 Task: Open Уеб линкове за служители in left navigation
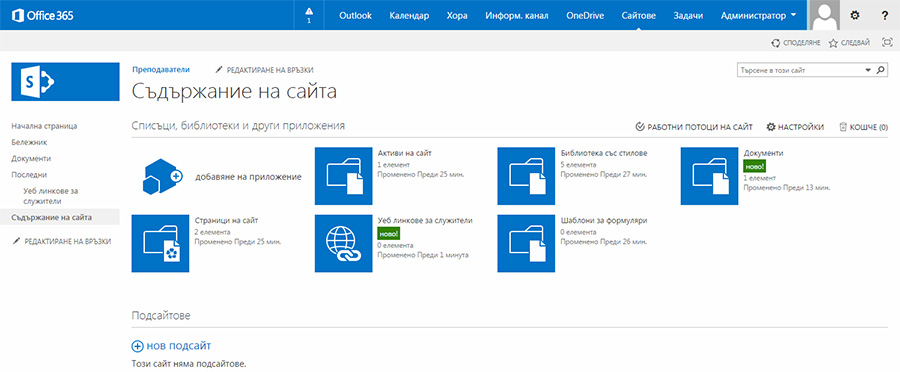[x=51, y=195]
